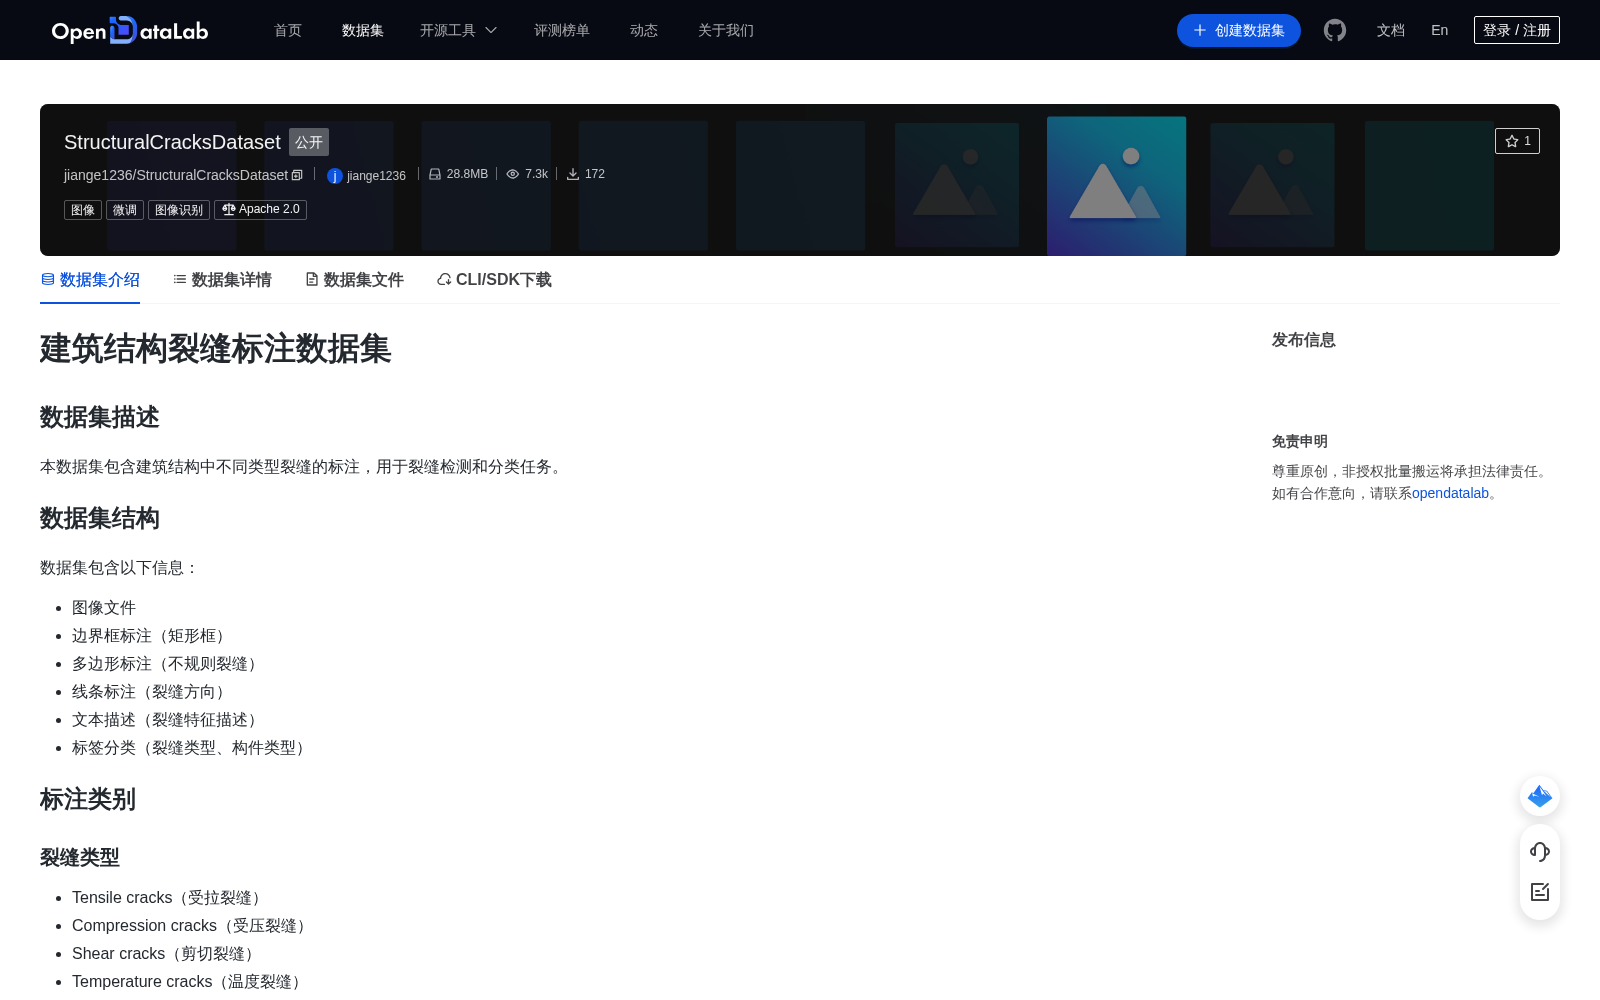Image resolution: width=1600 pixels, height=1000 pixels.
Task: Click the OpenDataLab logo
Action: pos(130,30)
